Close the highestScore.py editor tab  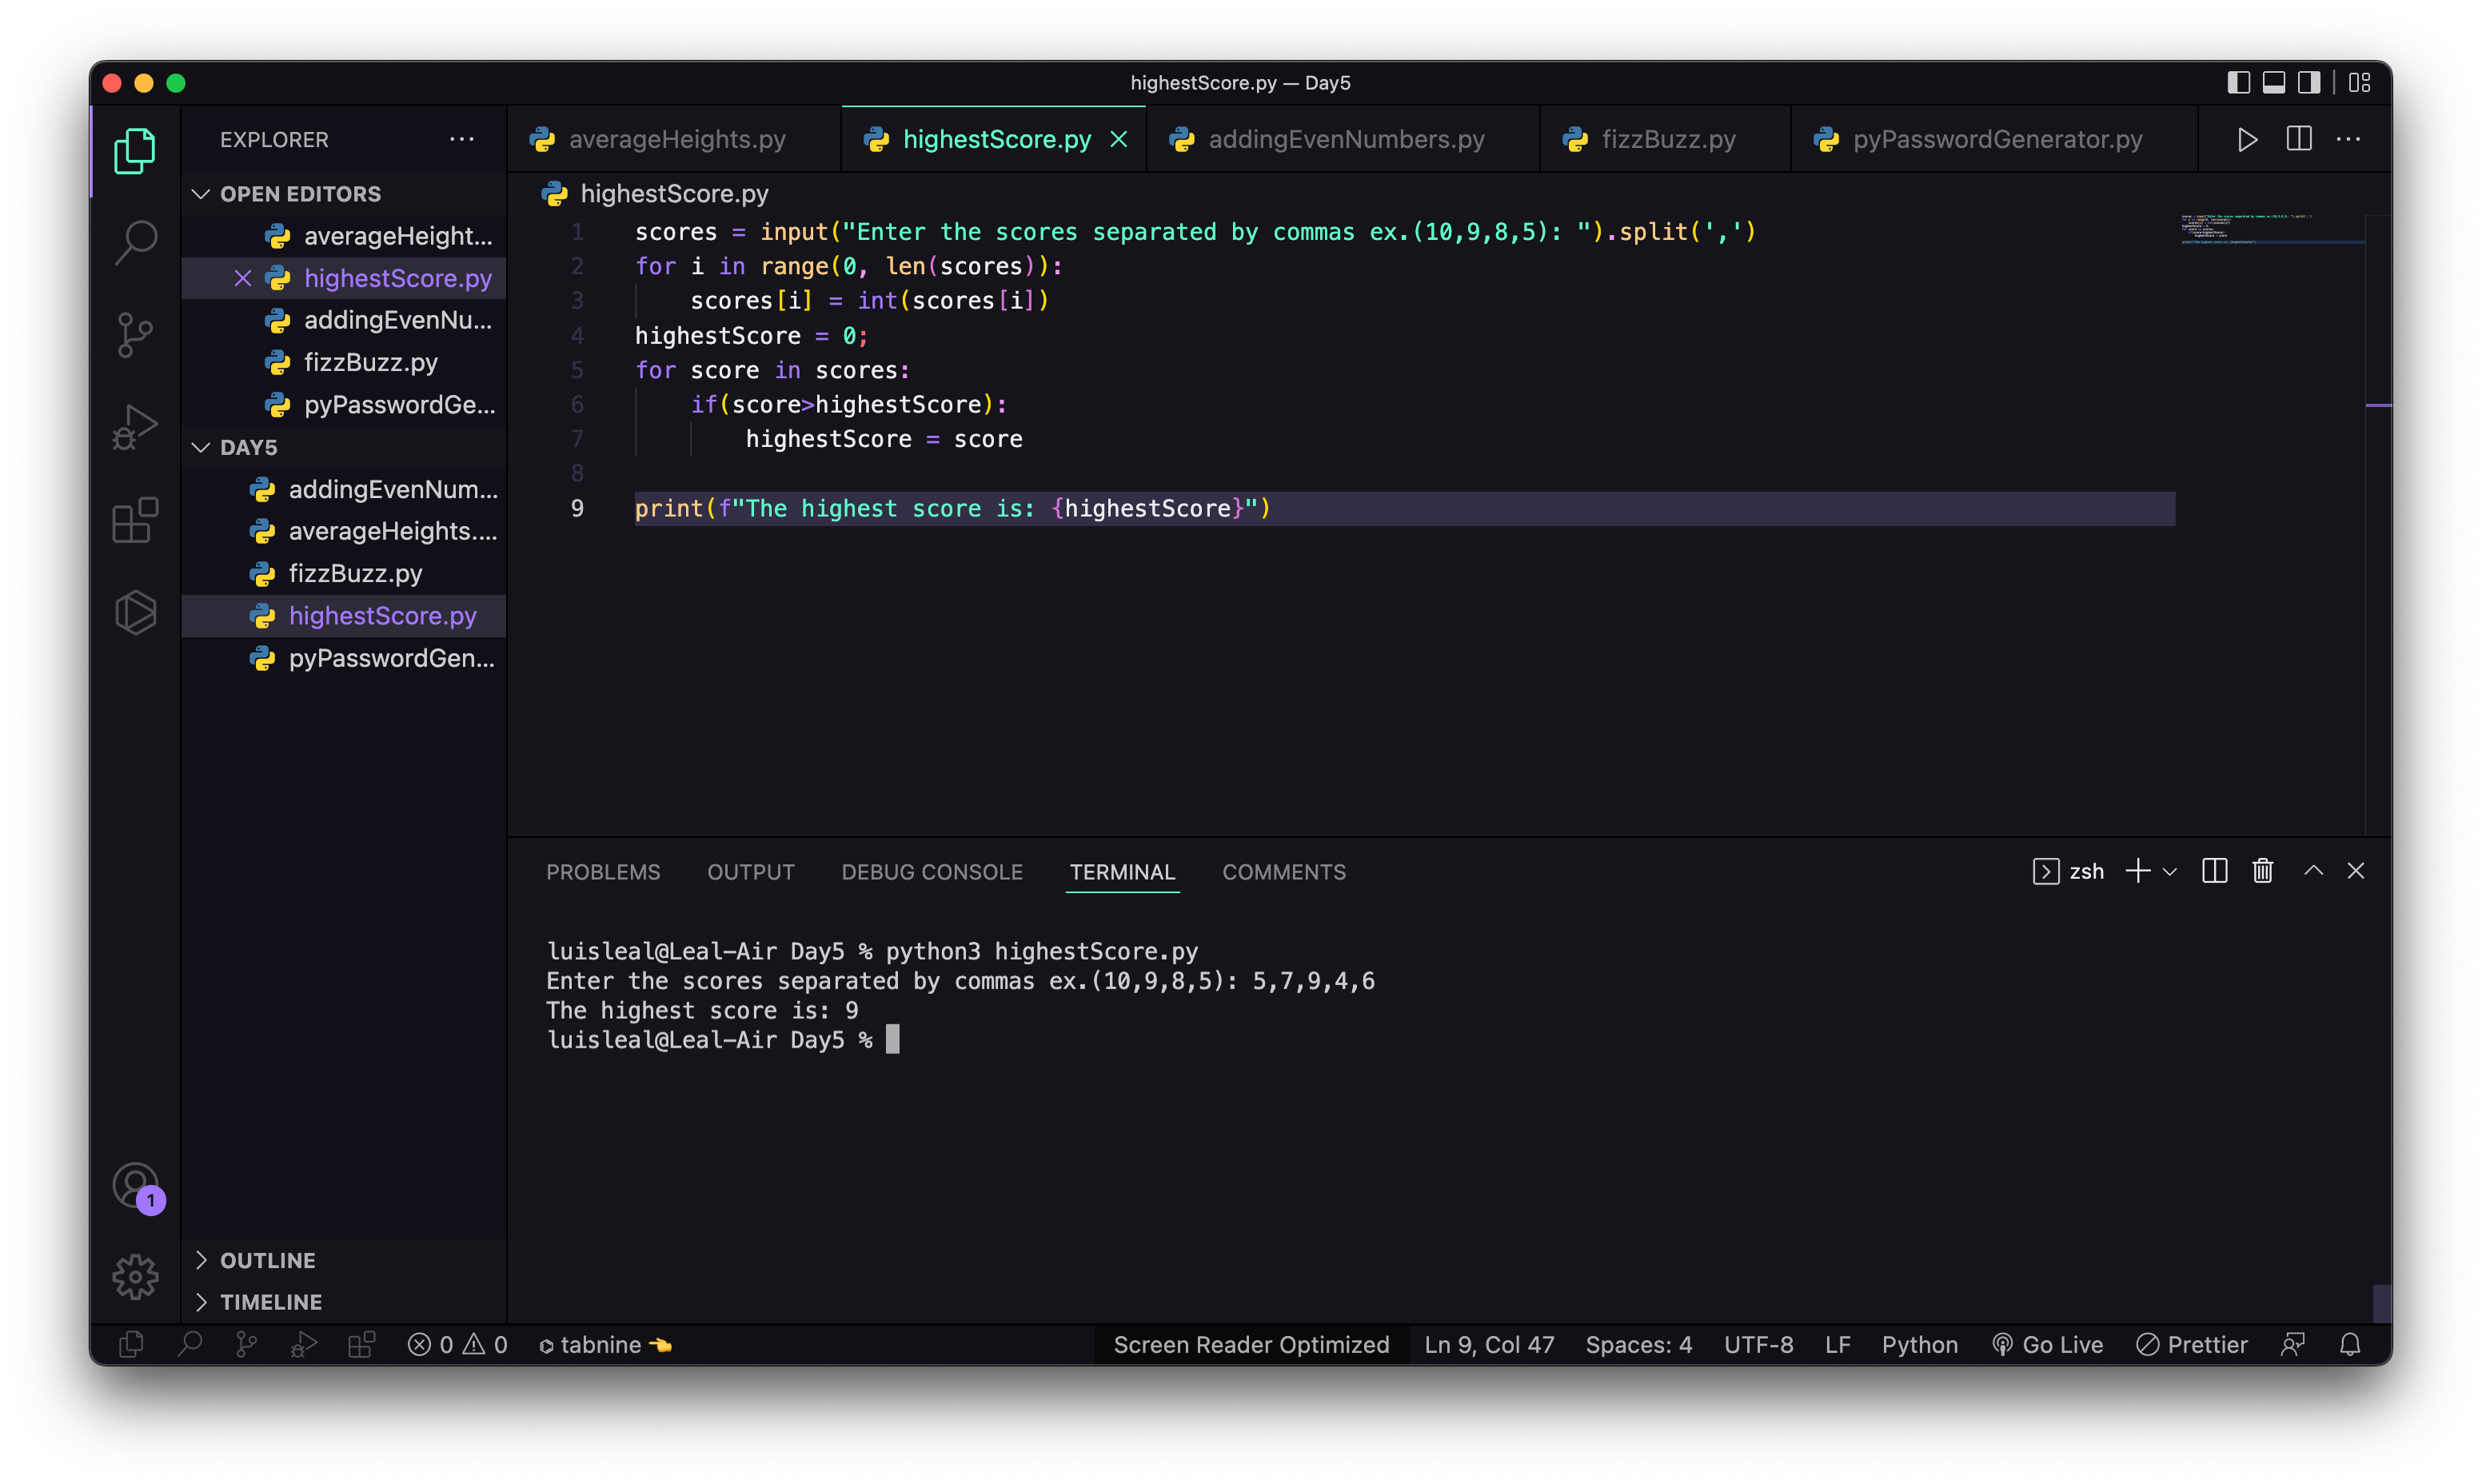point(1119,140)
